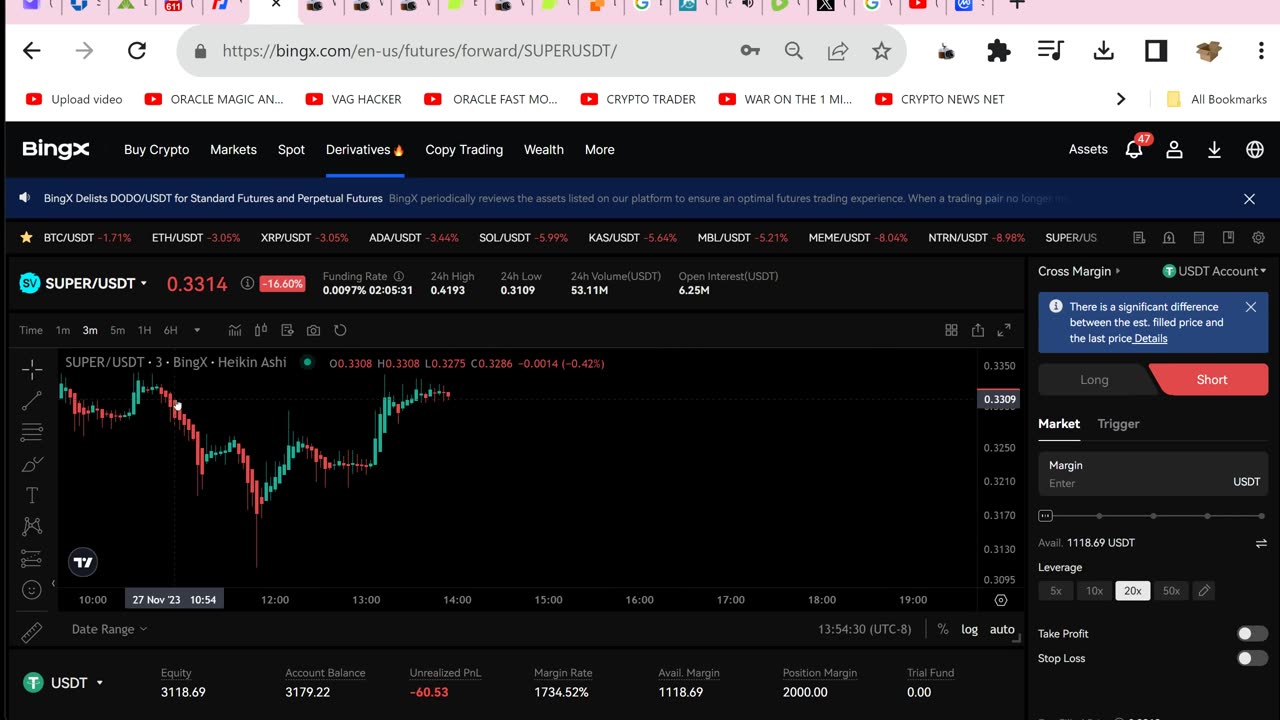Open the Wealth menu
The image size is (1280, 720).
pyautogui.click(x=544, y=150)
